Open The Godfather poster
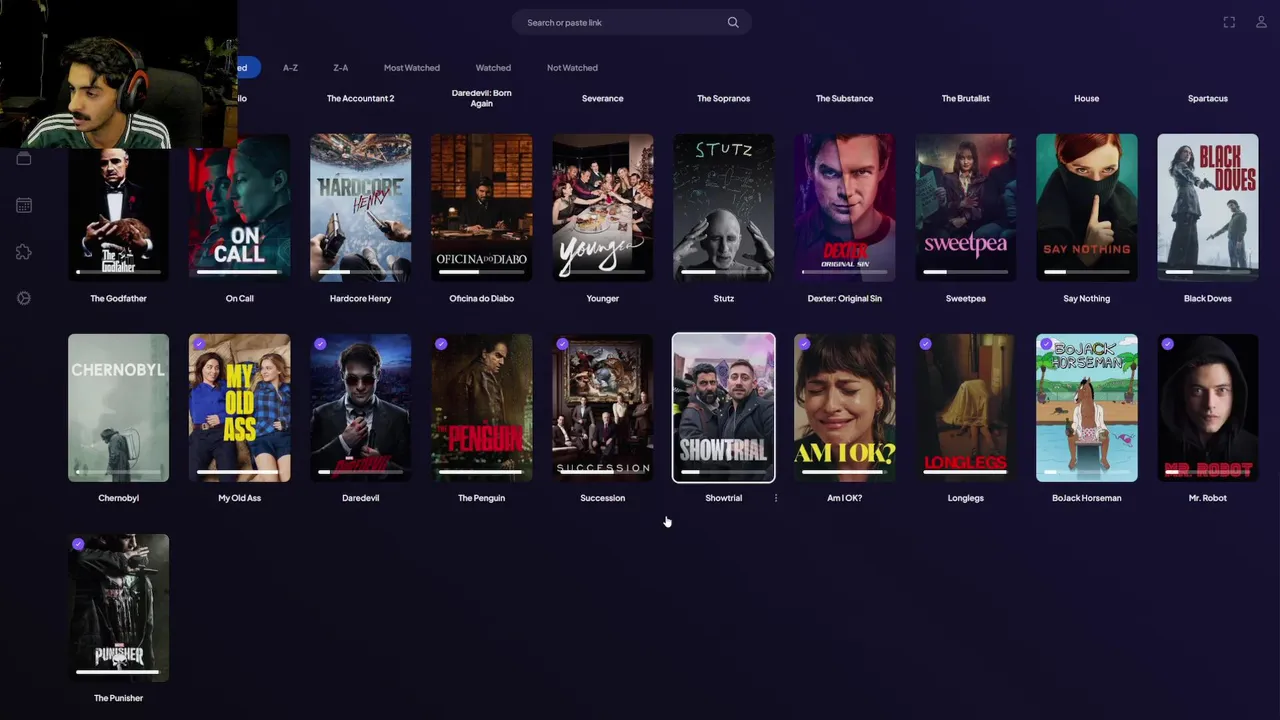This screenshot has height=720, width=1280. (118, 208)
